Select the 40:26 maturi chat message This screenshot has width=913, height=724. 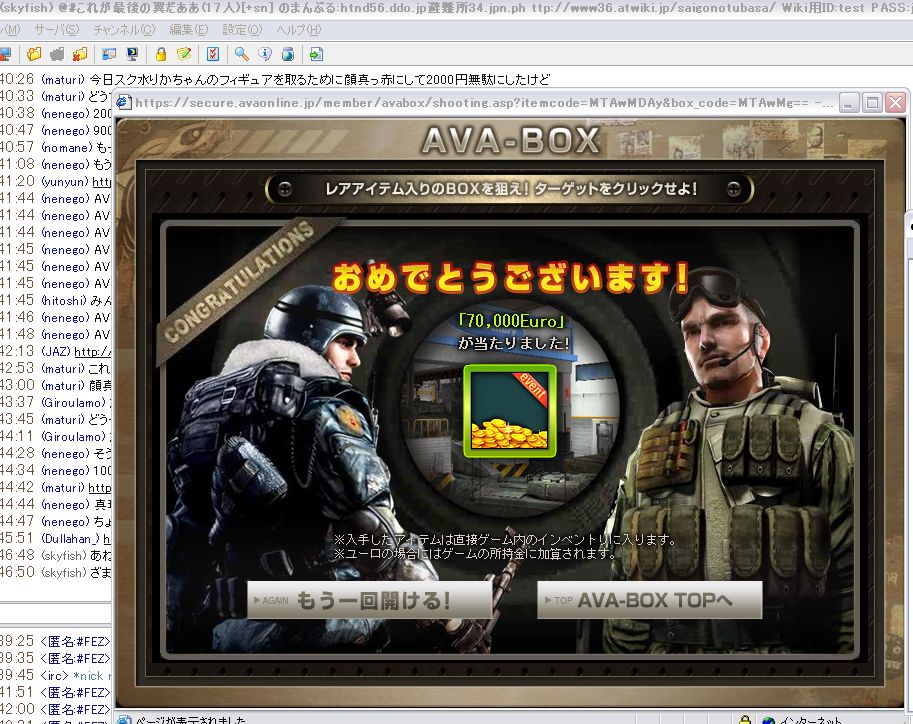274,79
